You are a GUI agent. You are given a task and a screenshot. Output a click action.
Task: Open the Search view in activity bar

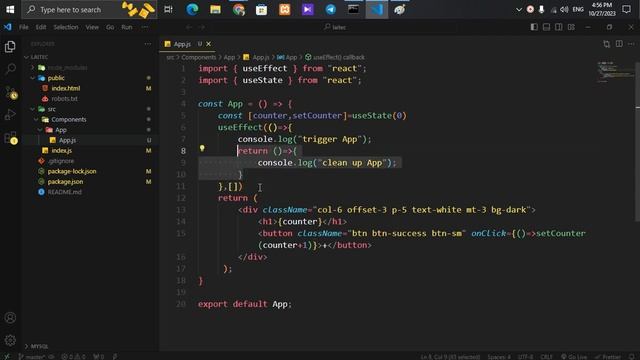point(10,69)
